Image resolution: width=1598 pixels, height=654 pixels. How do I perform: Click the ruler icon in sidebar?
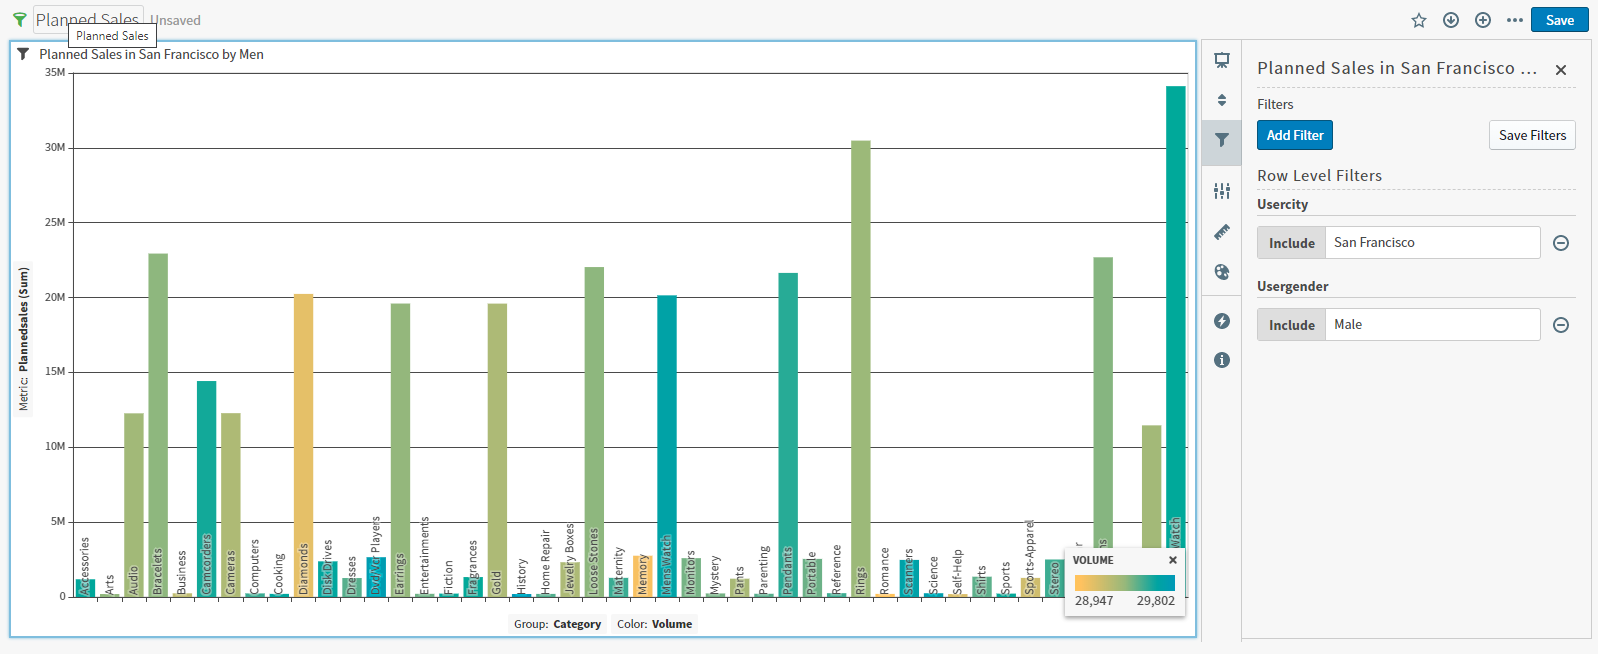click(x=1221, y=232)
